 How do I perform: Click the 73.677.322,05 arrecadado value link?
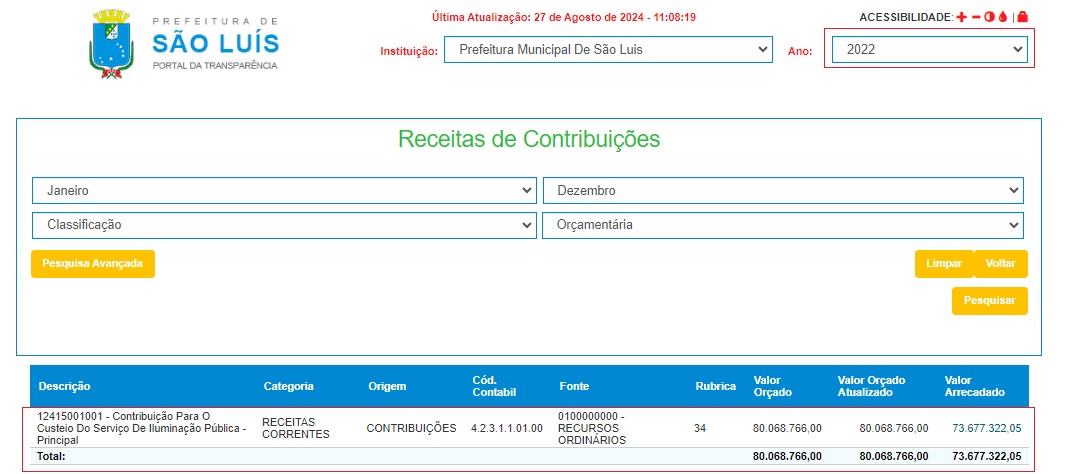point(986,428)
